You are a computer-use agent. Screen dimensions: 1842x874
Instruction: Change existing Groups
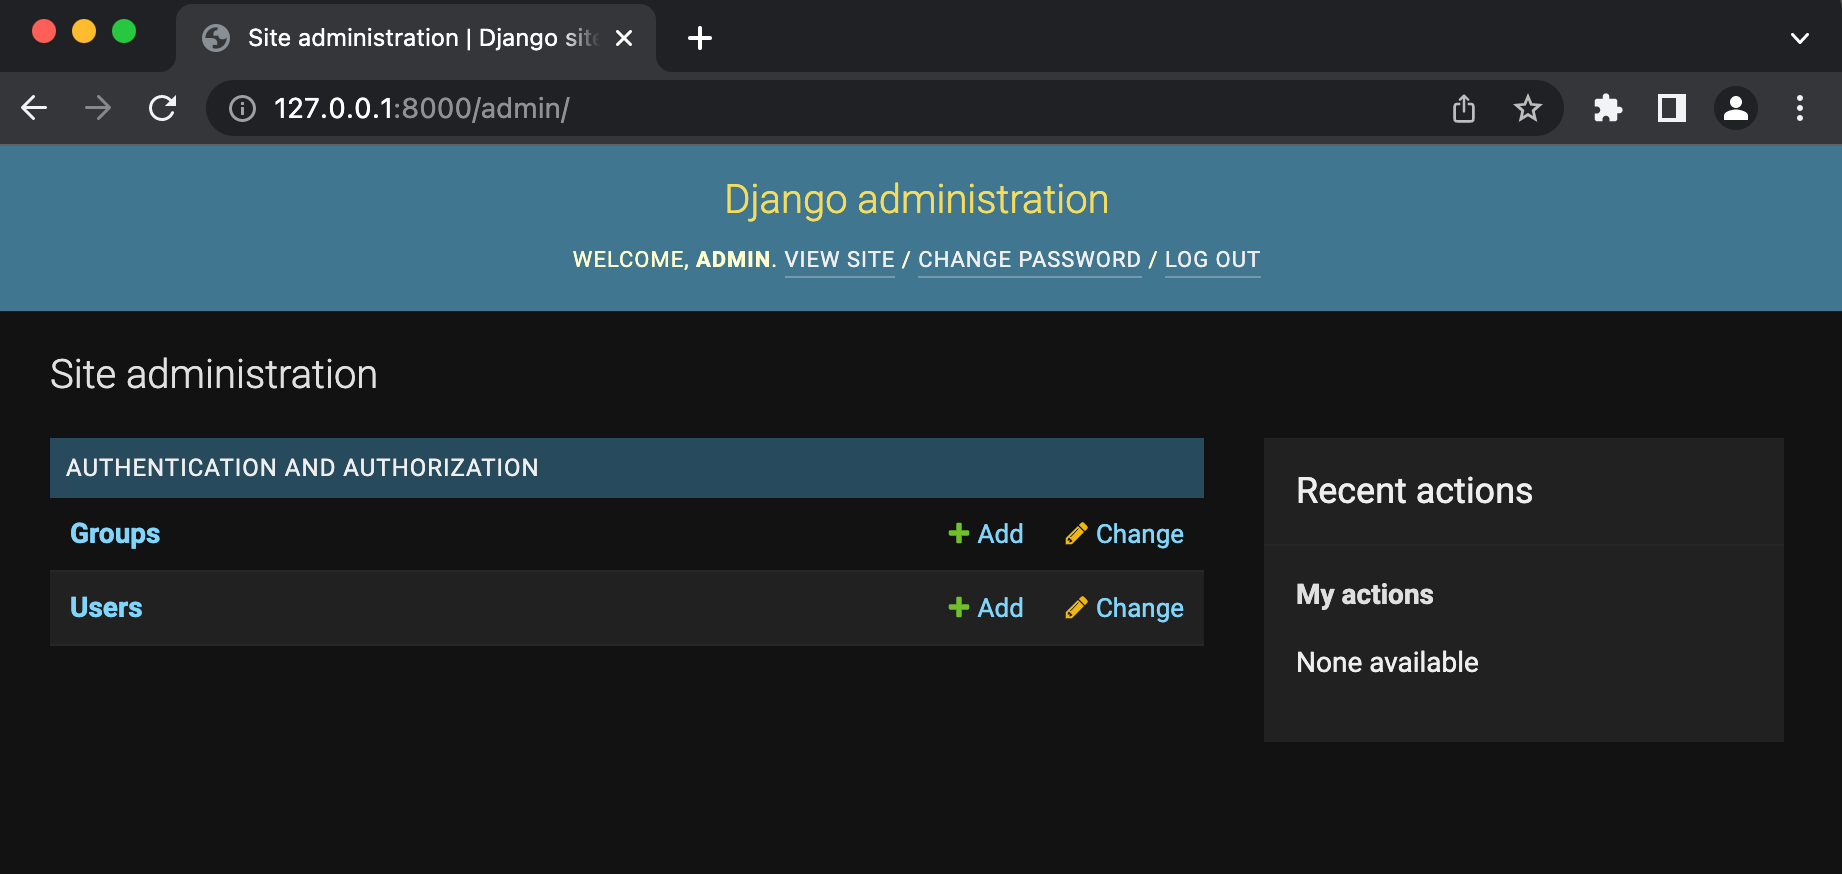(1125, 534)
